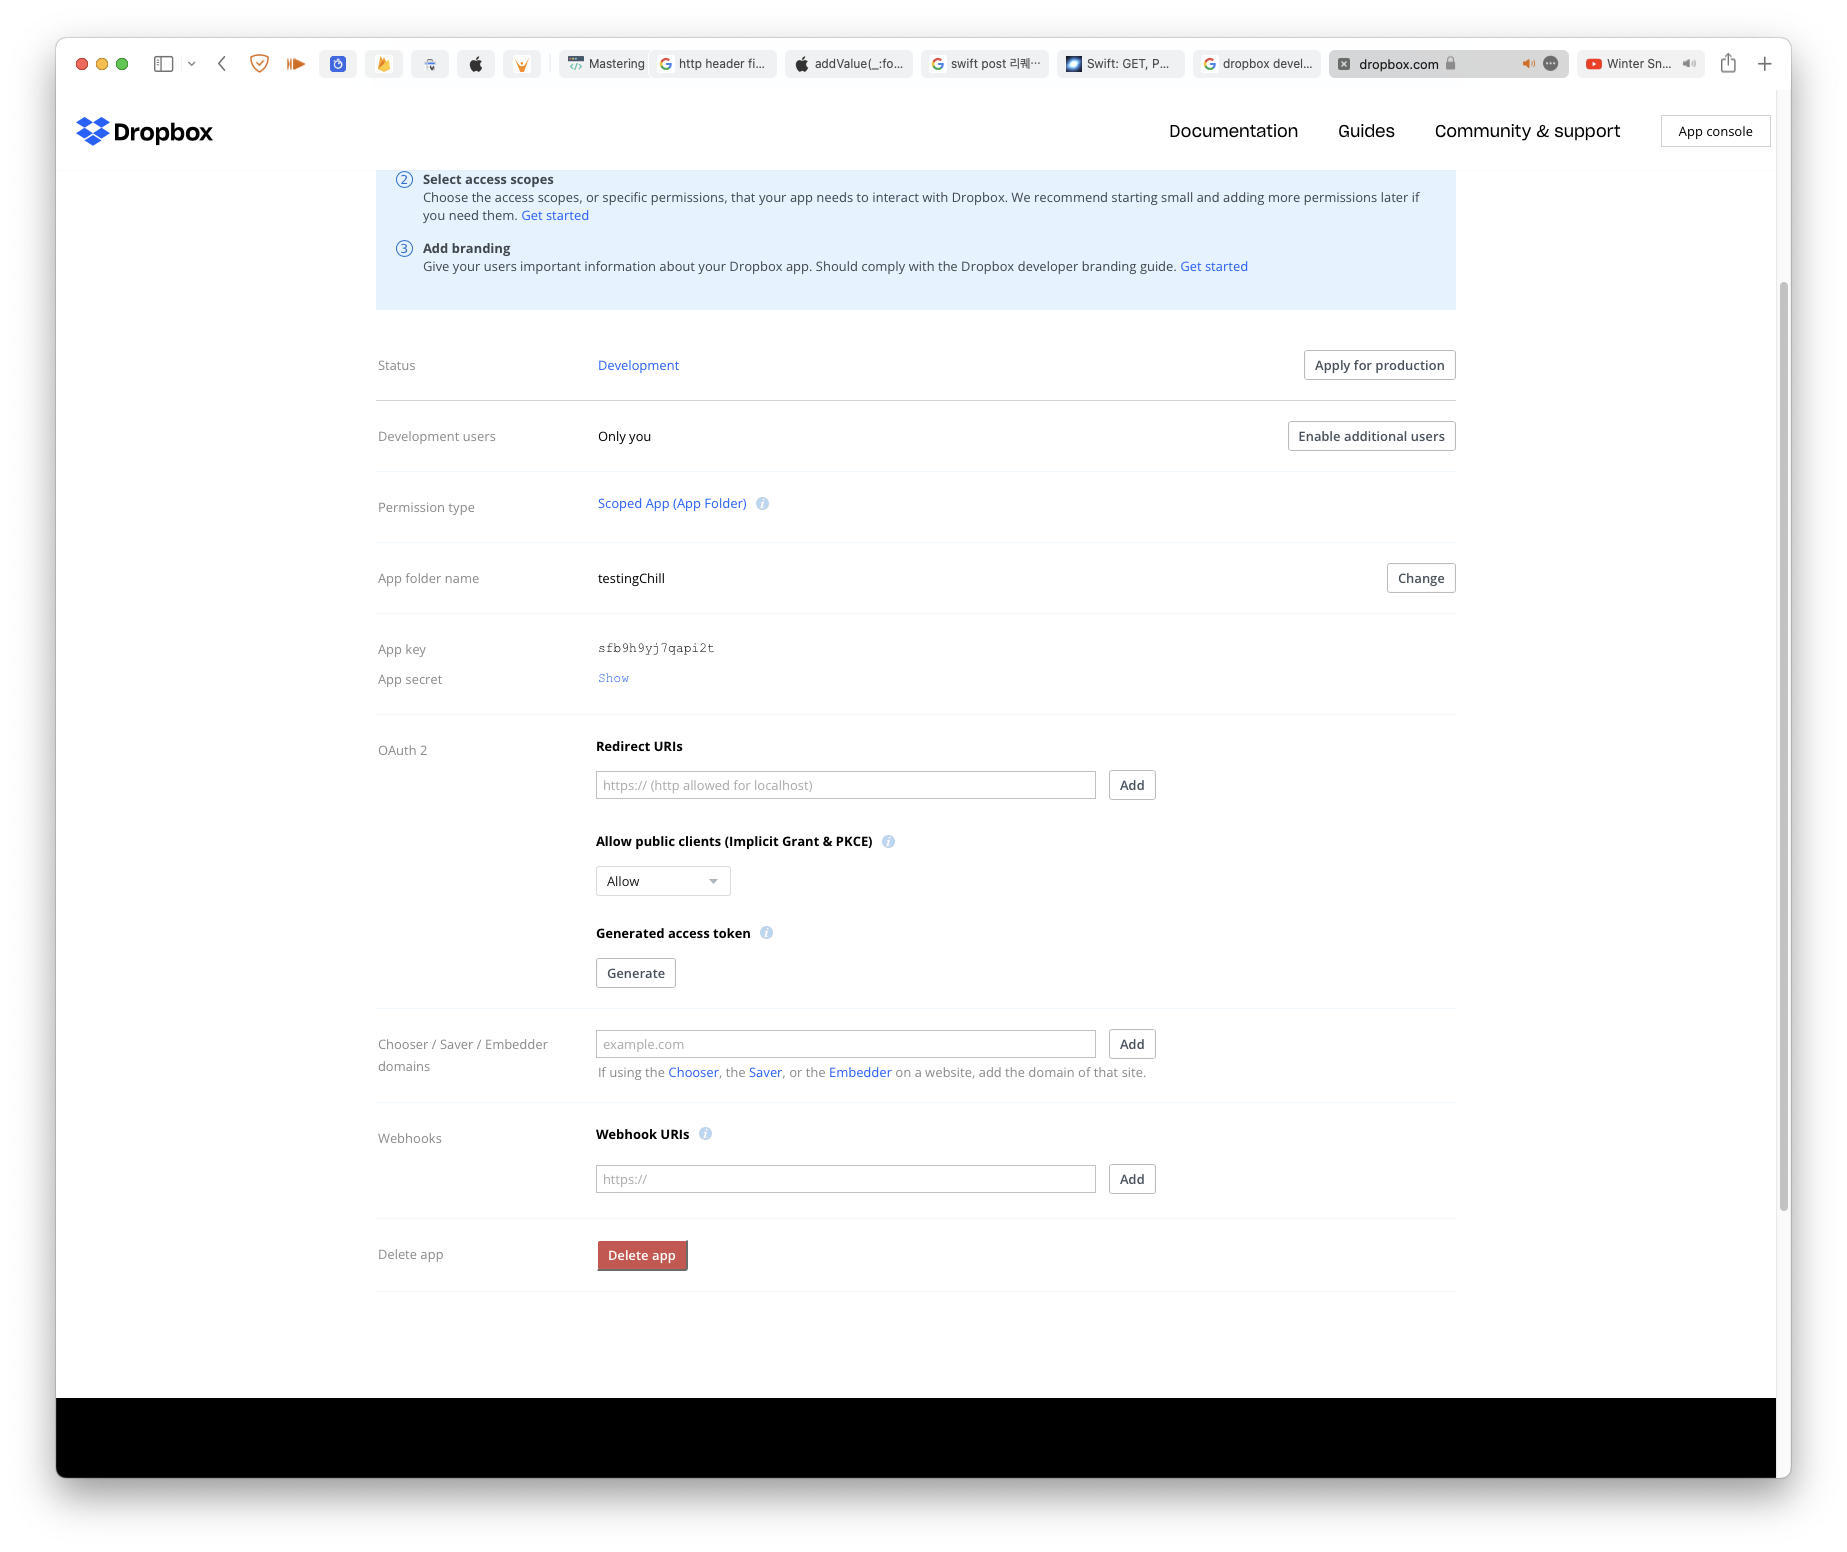Add the Redirect URI
The width and height of the screenshot is (1847, 1552).
(1132, 785)
